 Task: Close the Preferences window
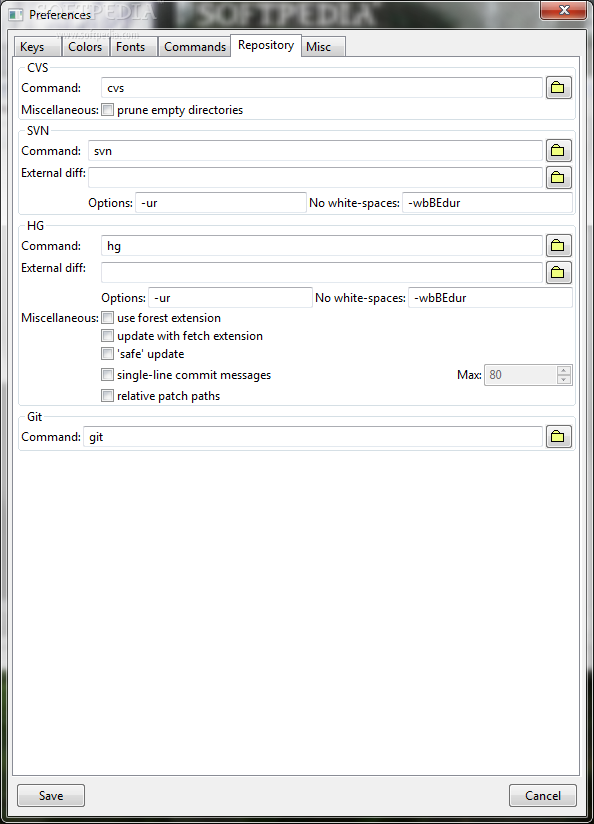[x=564, y=10]
